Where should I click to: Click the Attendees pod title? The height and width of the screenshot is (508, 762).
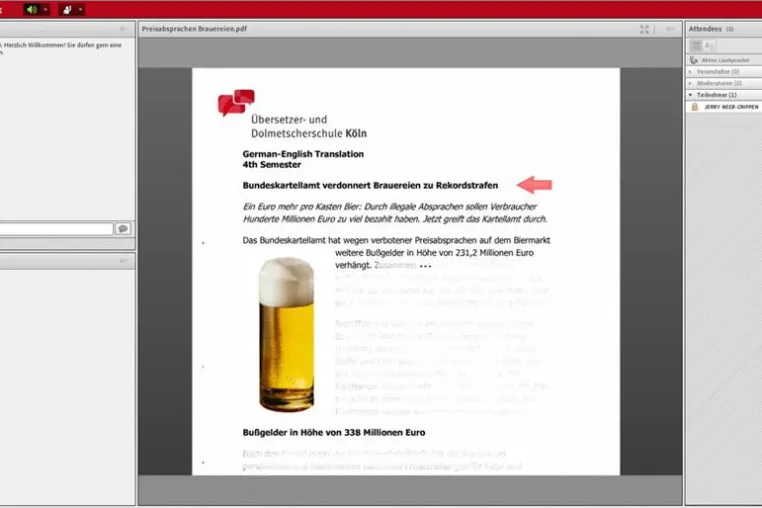pos(705,29)
